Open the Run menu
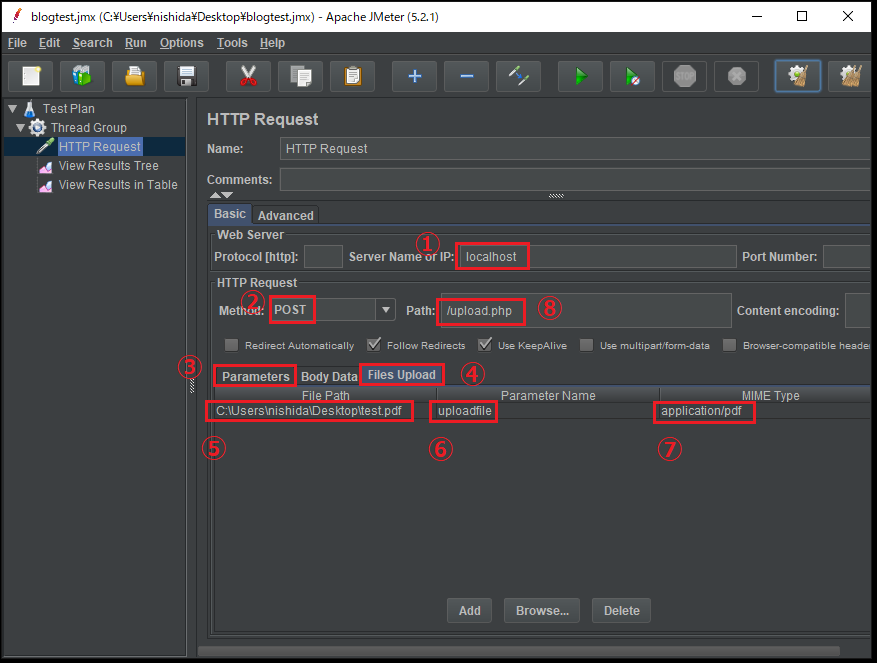877x663 pixels. [135, 43]
